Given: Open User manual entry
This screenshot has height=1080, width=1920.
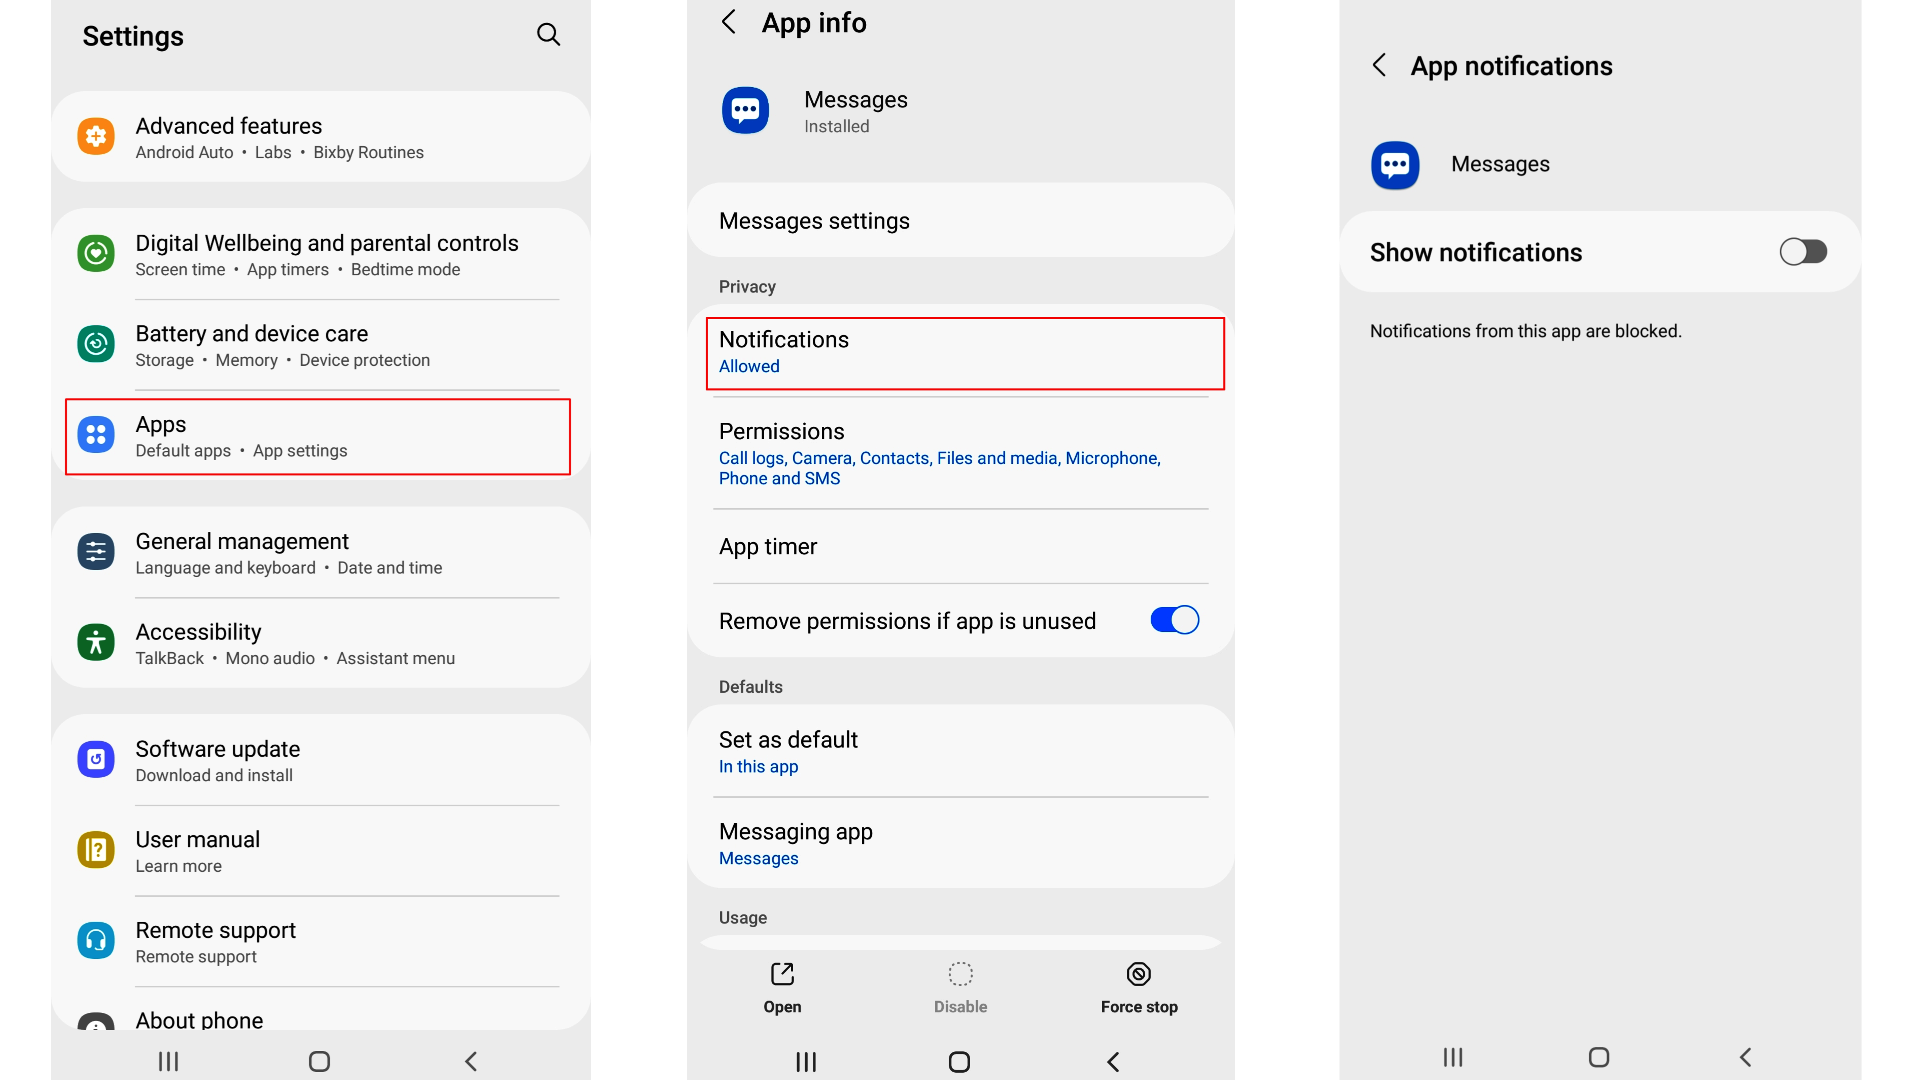Looking at the screenshot, I should tap(320, 851).
